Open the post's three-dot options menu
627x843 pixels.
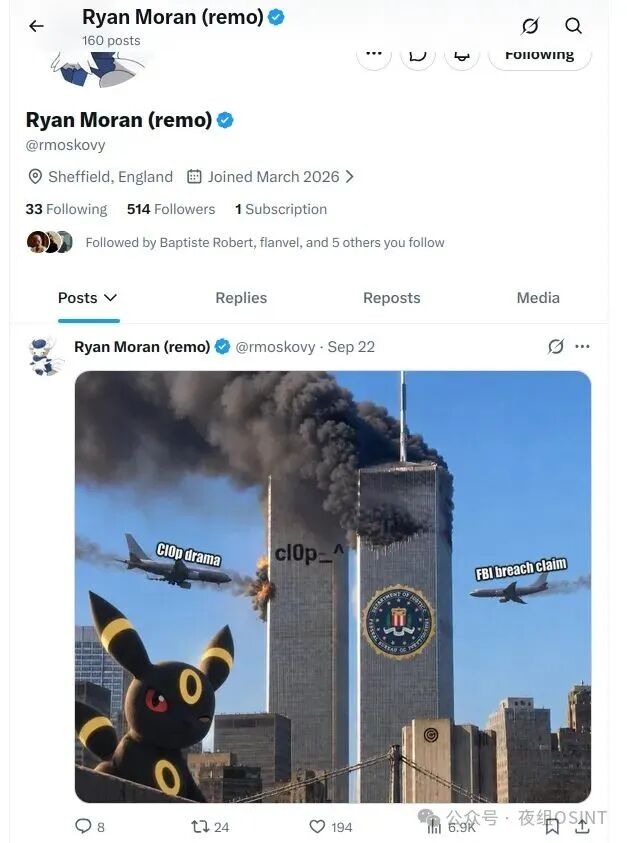(582, 347)
